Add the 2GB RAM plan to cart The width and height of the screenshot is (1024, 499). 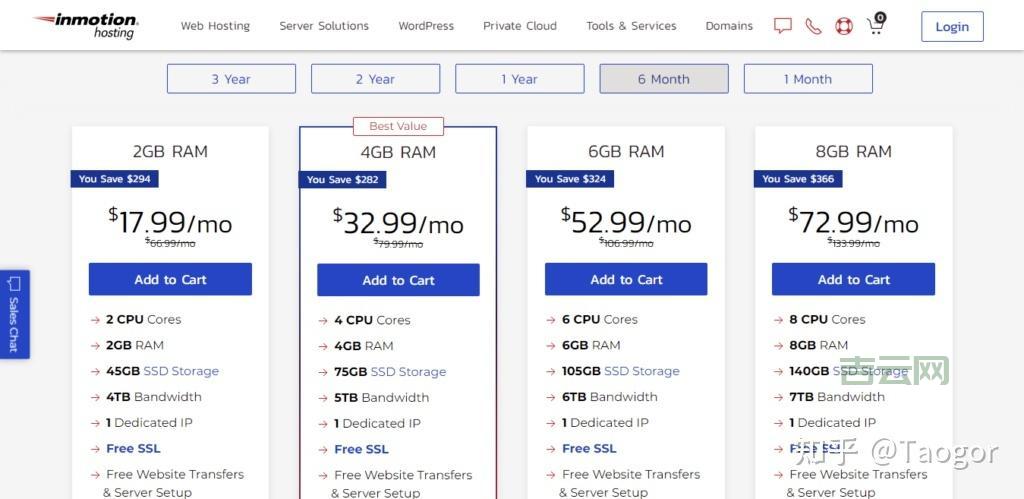(x=170, y=280)
